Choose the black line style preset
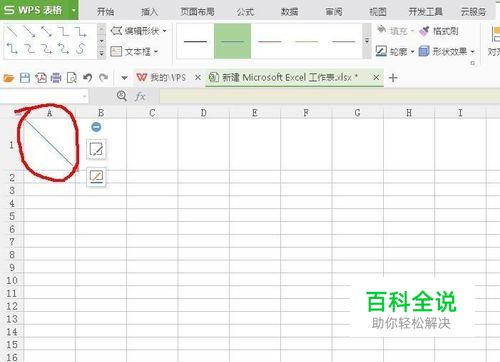500x362 pixels. [195, 41]
